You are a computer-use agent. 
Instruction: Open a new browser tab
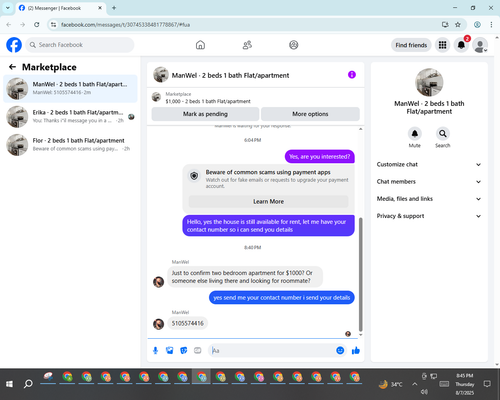coord(114,8)
